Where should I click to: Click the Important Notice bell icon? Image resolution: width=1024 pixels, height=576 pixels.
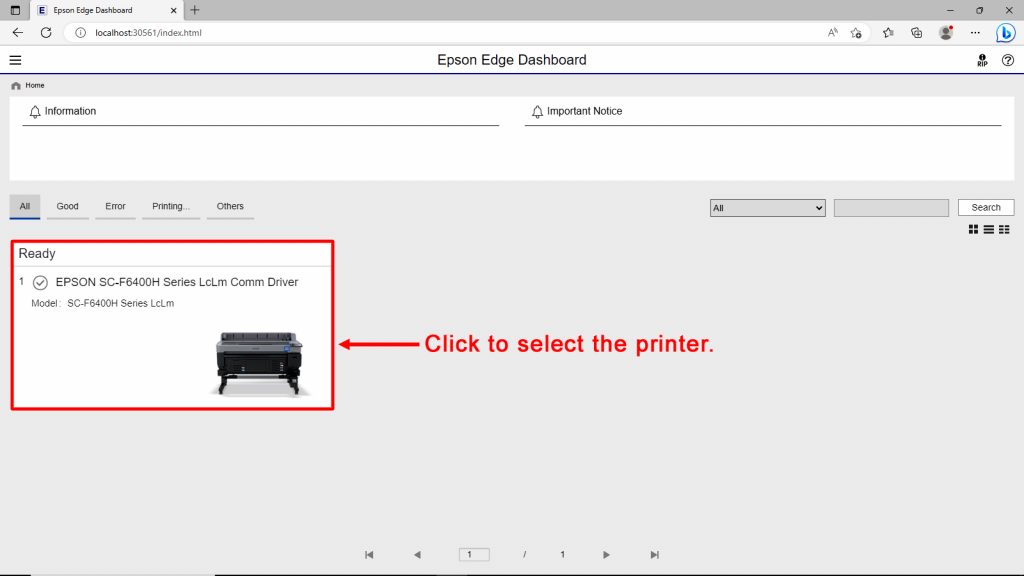coord(537,112)
